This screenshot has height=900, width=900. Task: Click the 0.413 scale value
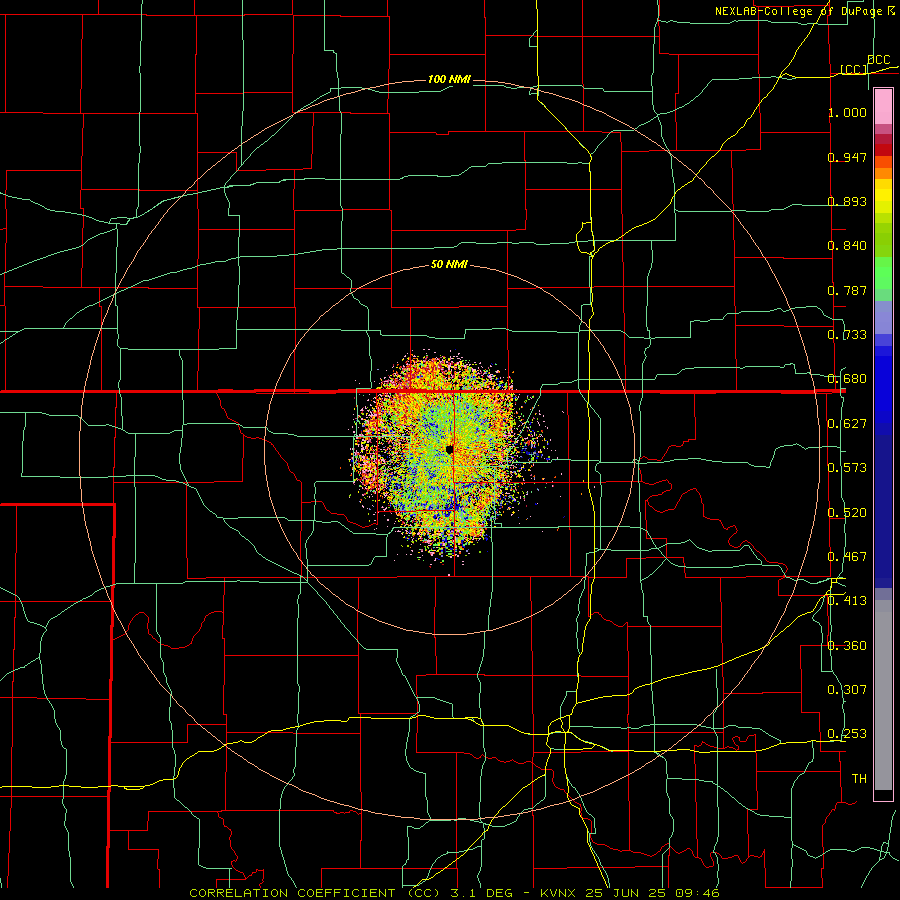(x=847, y=601)
